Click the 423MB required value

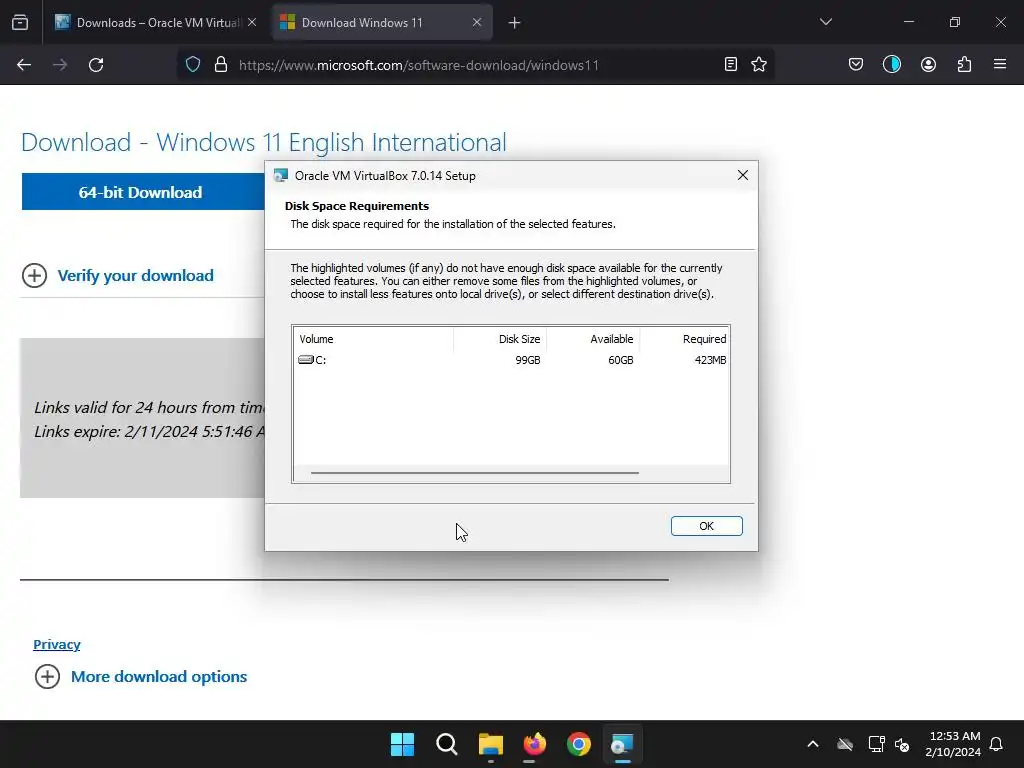point(711,360)
